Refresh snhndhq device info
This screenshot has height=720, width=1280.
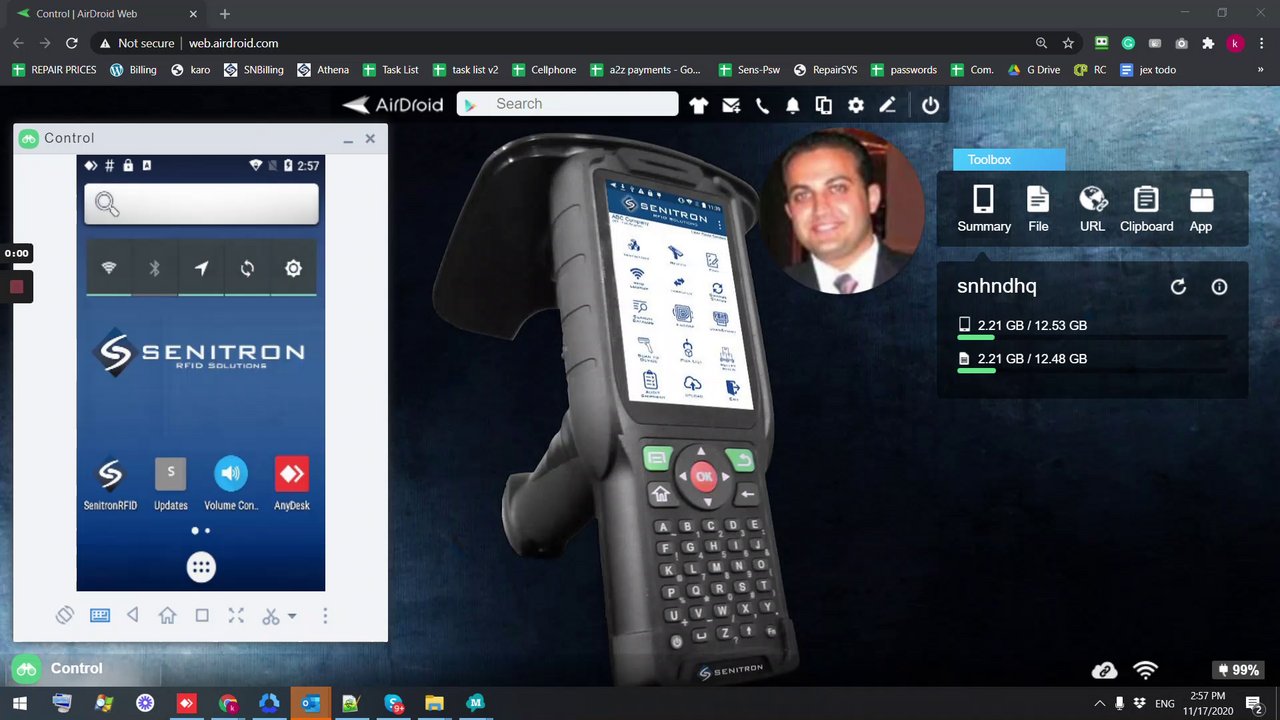coord(1178,287)
